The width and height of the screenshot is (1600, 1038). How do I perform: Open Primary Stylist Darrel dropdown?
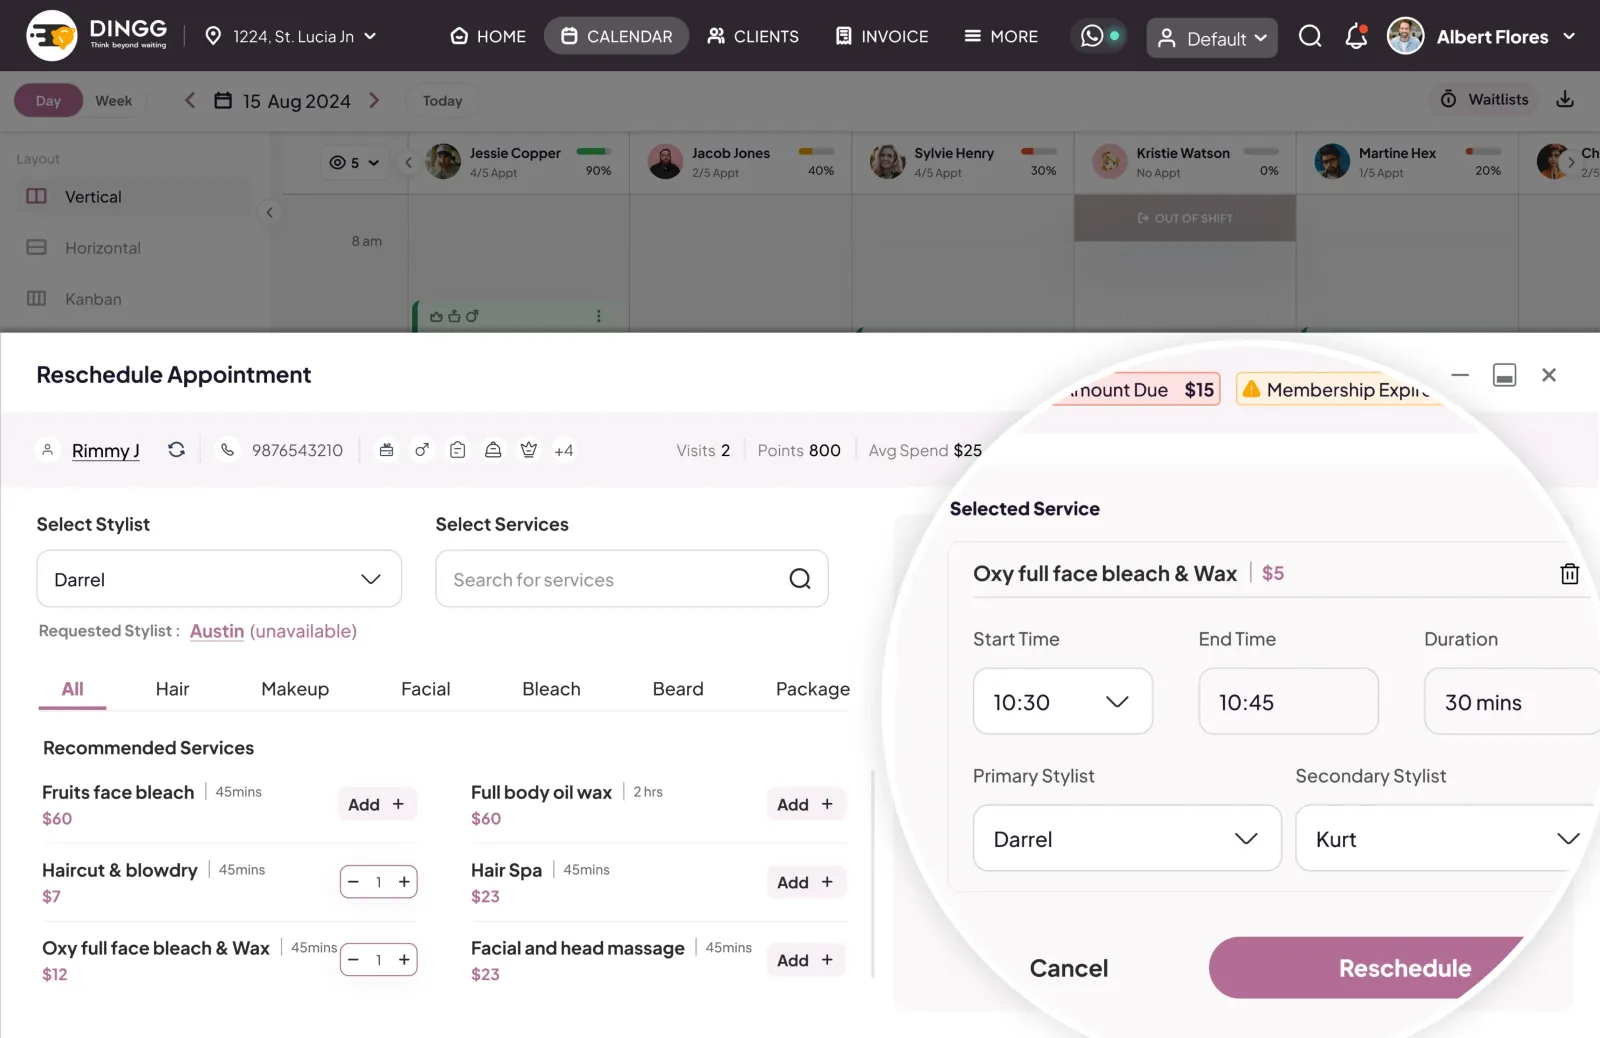[1127, 838]
